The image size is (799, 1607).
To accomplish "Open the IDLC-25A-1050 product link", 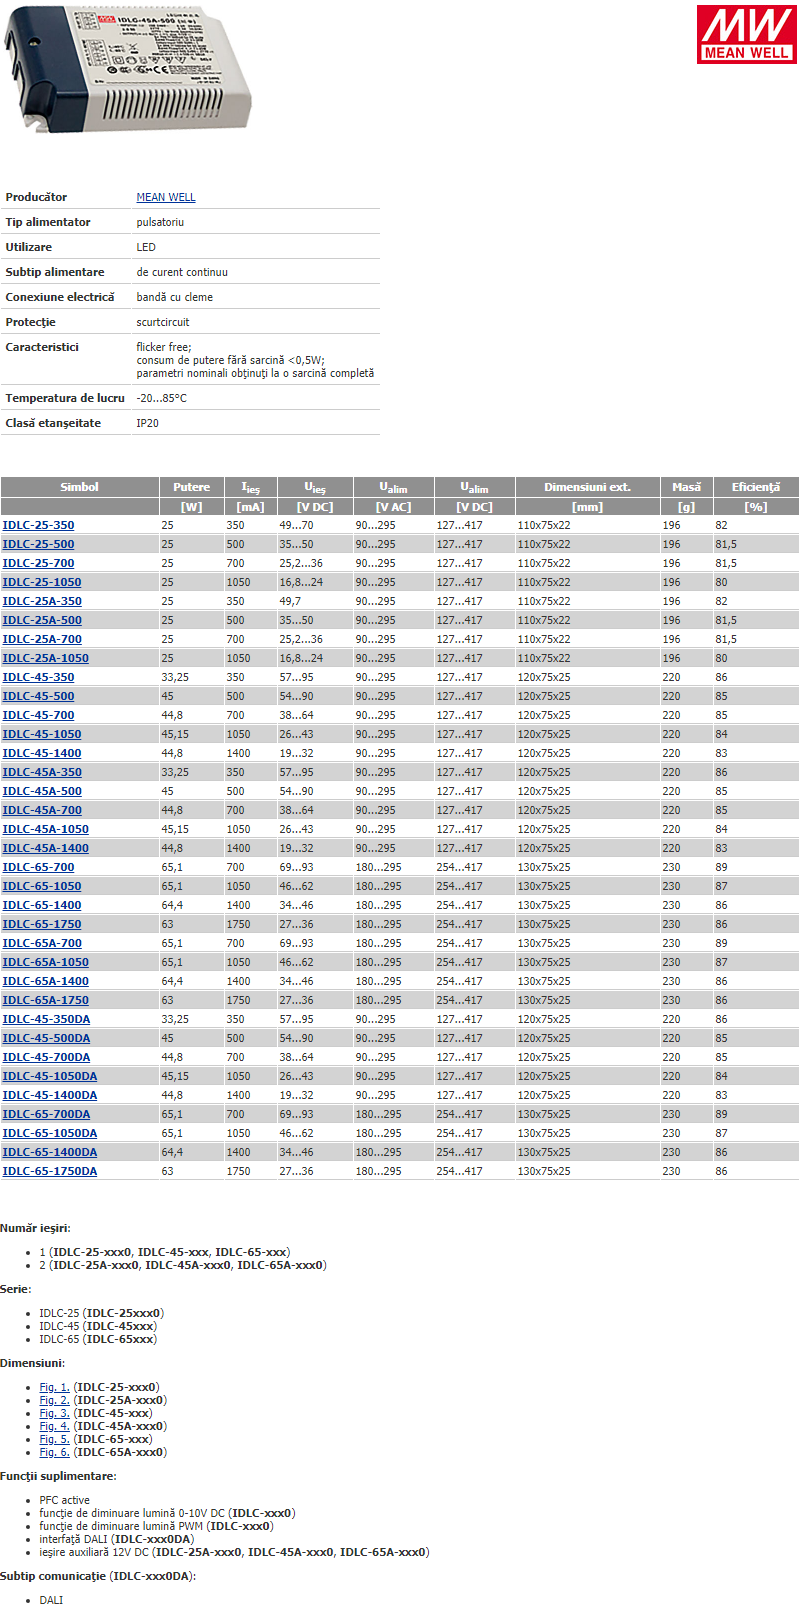I will coord(45,658).
